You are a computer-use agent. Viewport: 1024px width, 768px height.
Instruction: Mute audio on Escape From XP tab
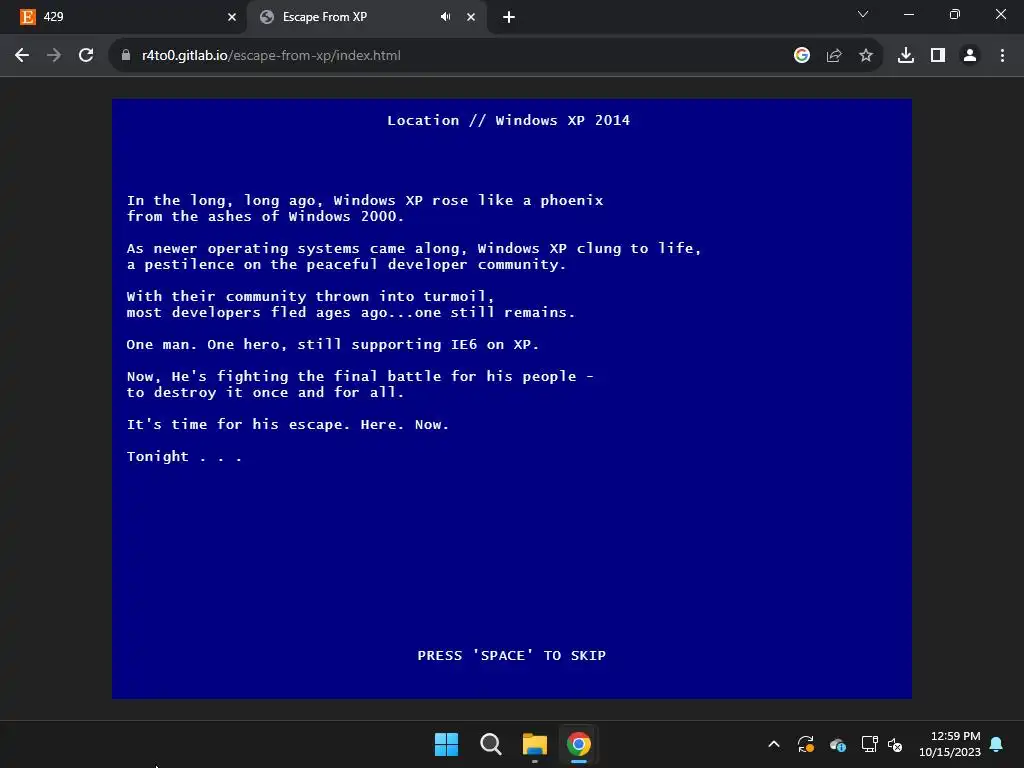pyautogui.click(x=445, y=17)
